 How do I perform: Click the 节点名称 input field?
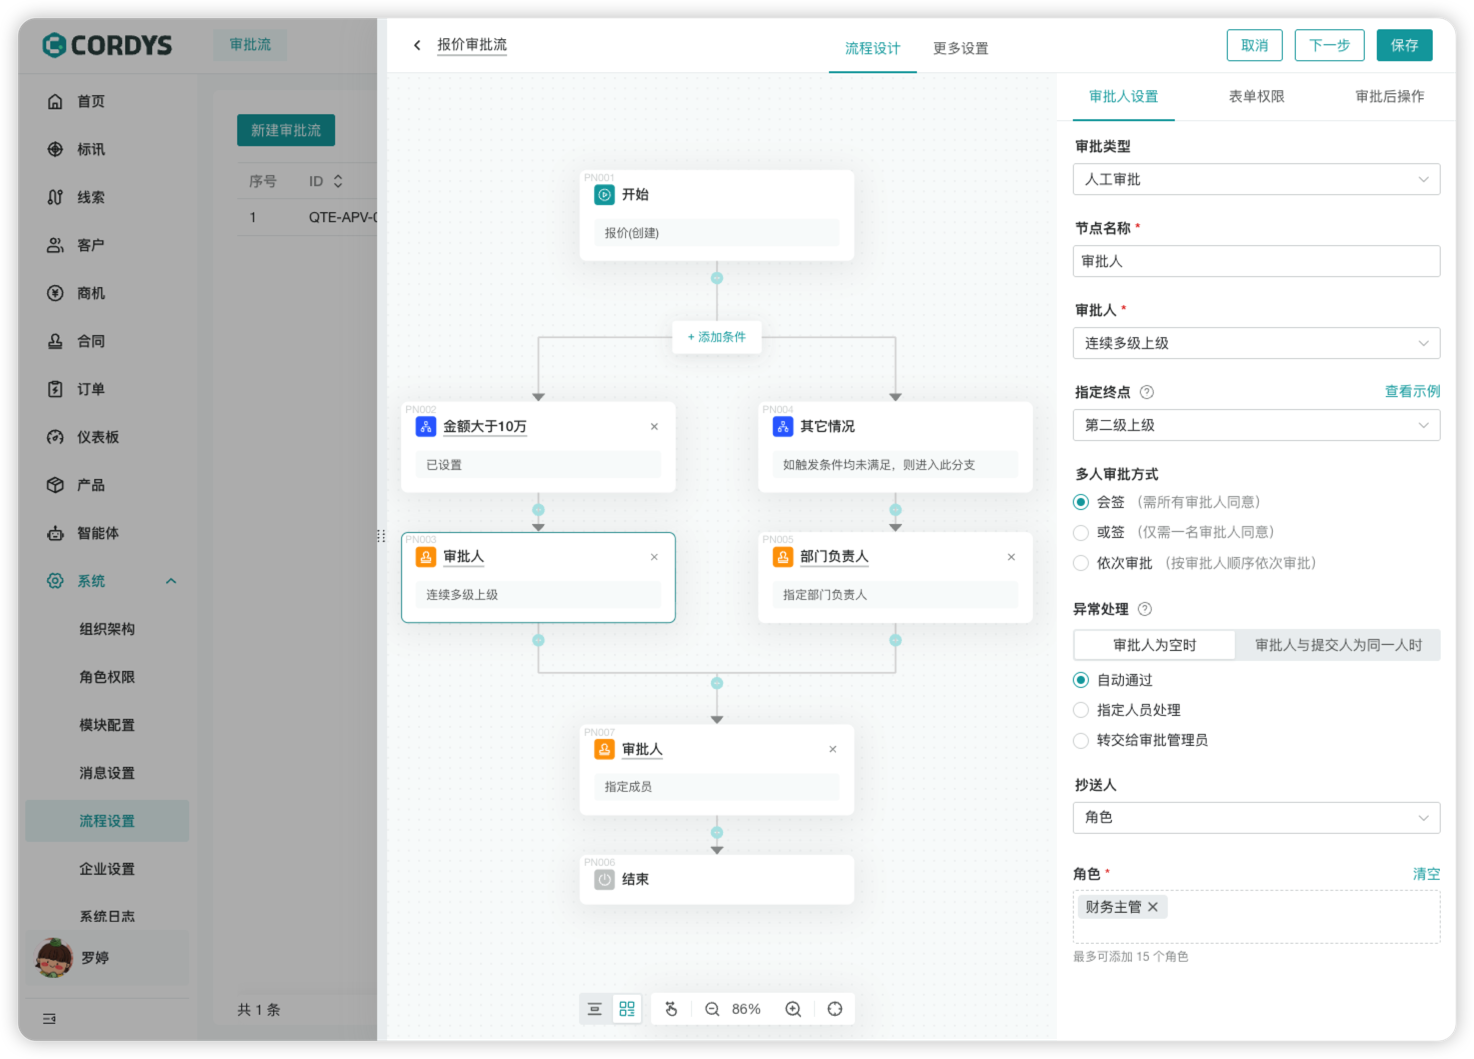coord(1257,261)
